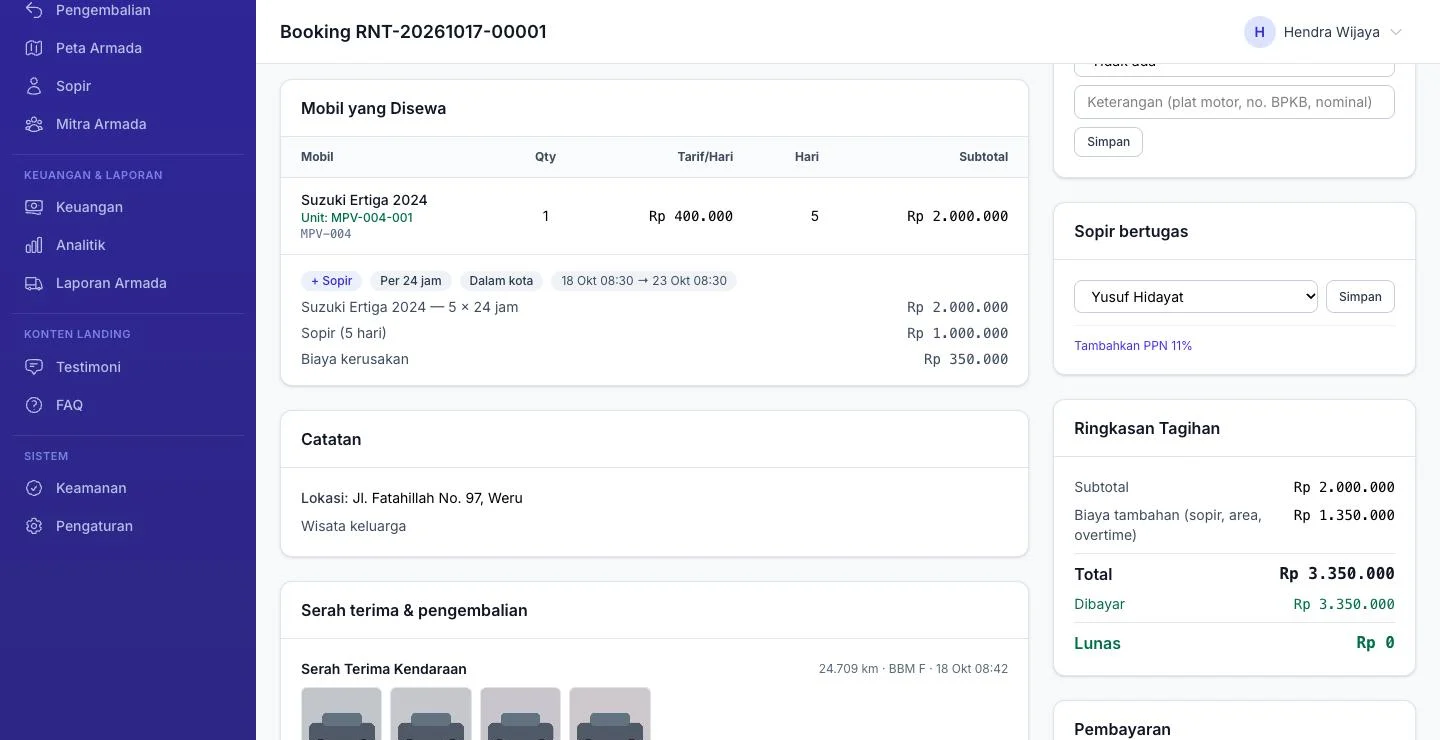Click the Keuangan money icon
Screen dimensions: 1440x740
pyautogui.click(x=34, y=207)
